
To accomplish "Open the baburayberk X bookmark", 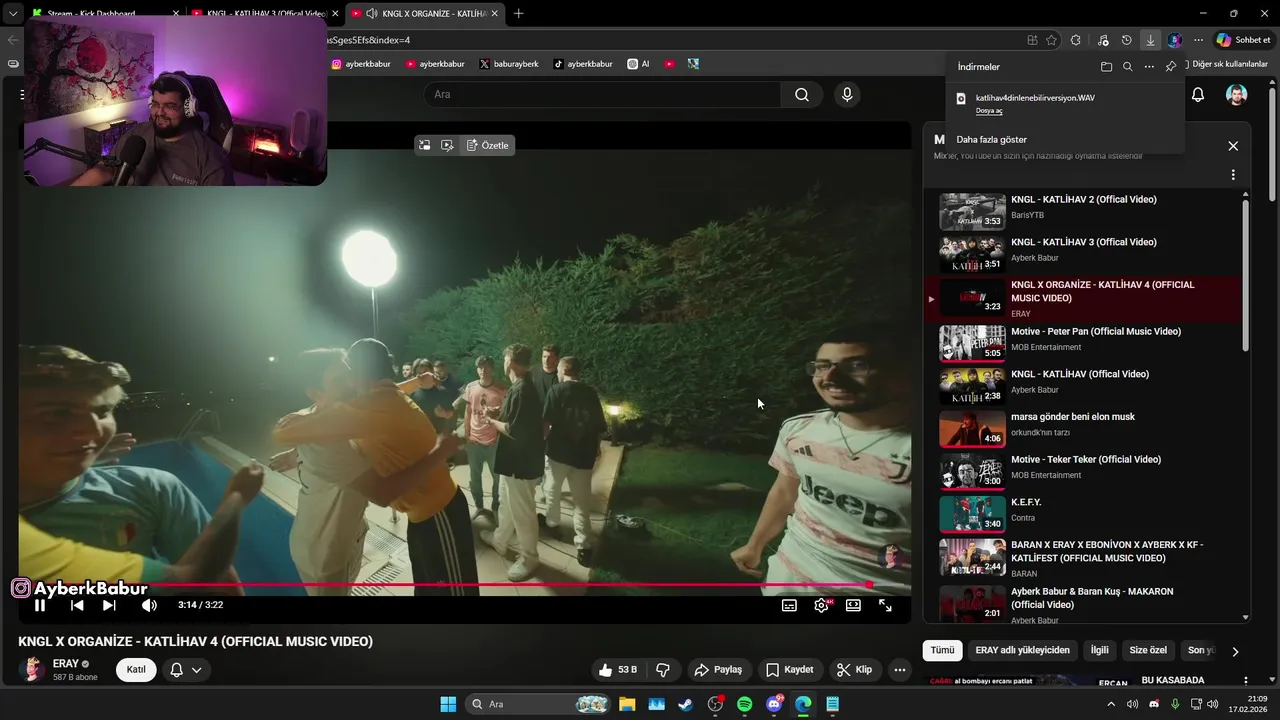I will [x=509, y=64].
